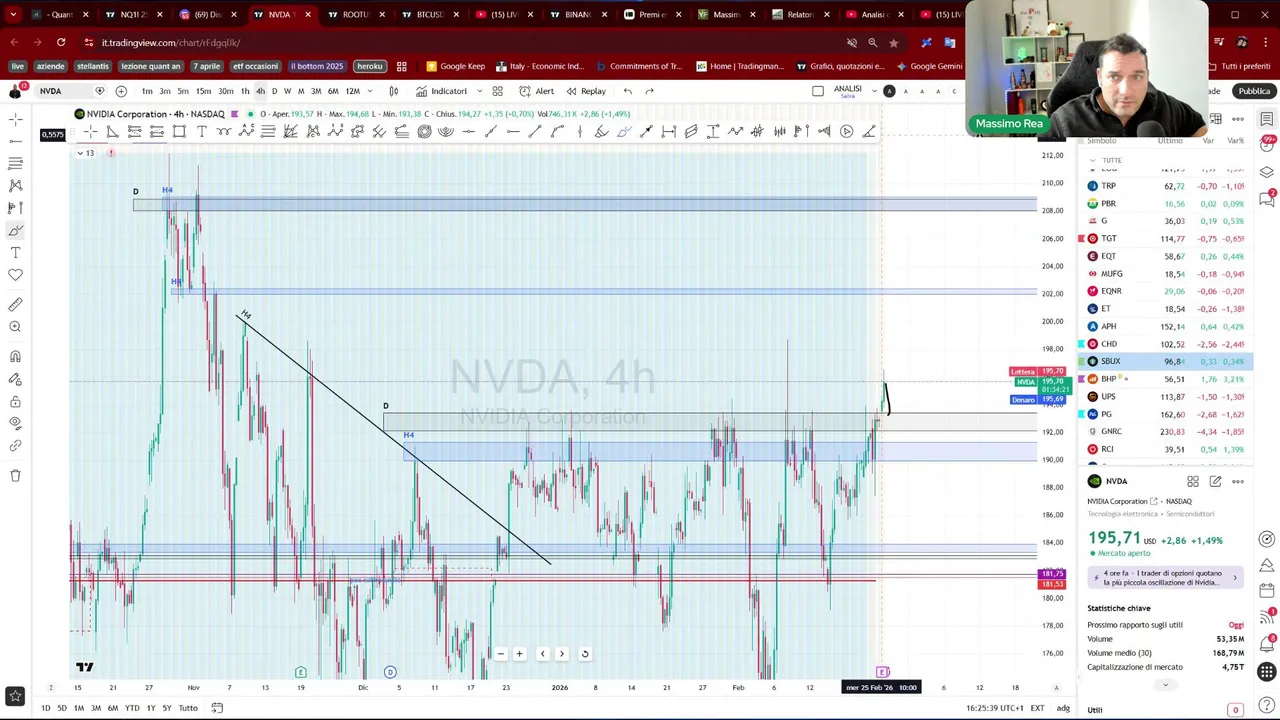Viewport: 1280px width, 720px height.
Task: Redo the last chart action
Action: (x=649, y=91)
